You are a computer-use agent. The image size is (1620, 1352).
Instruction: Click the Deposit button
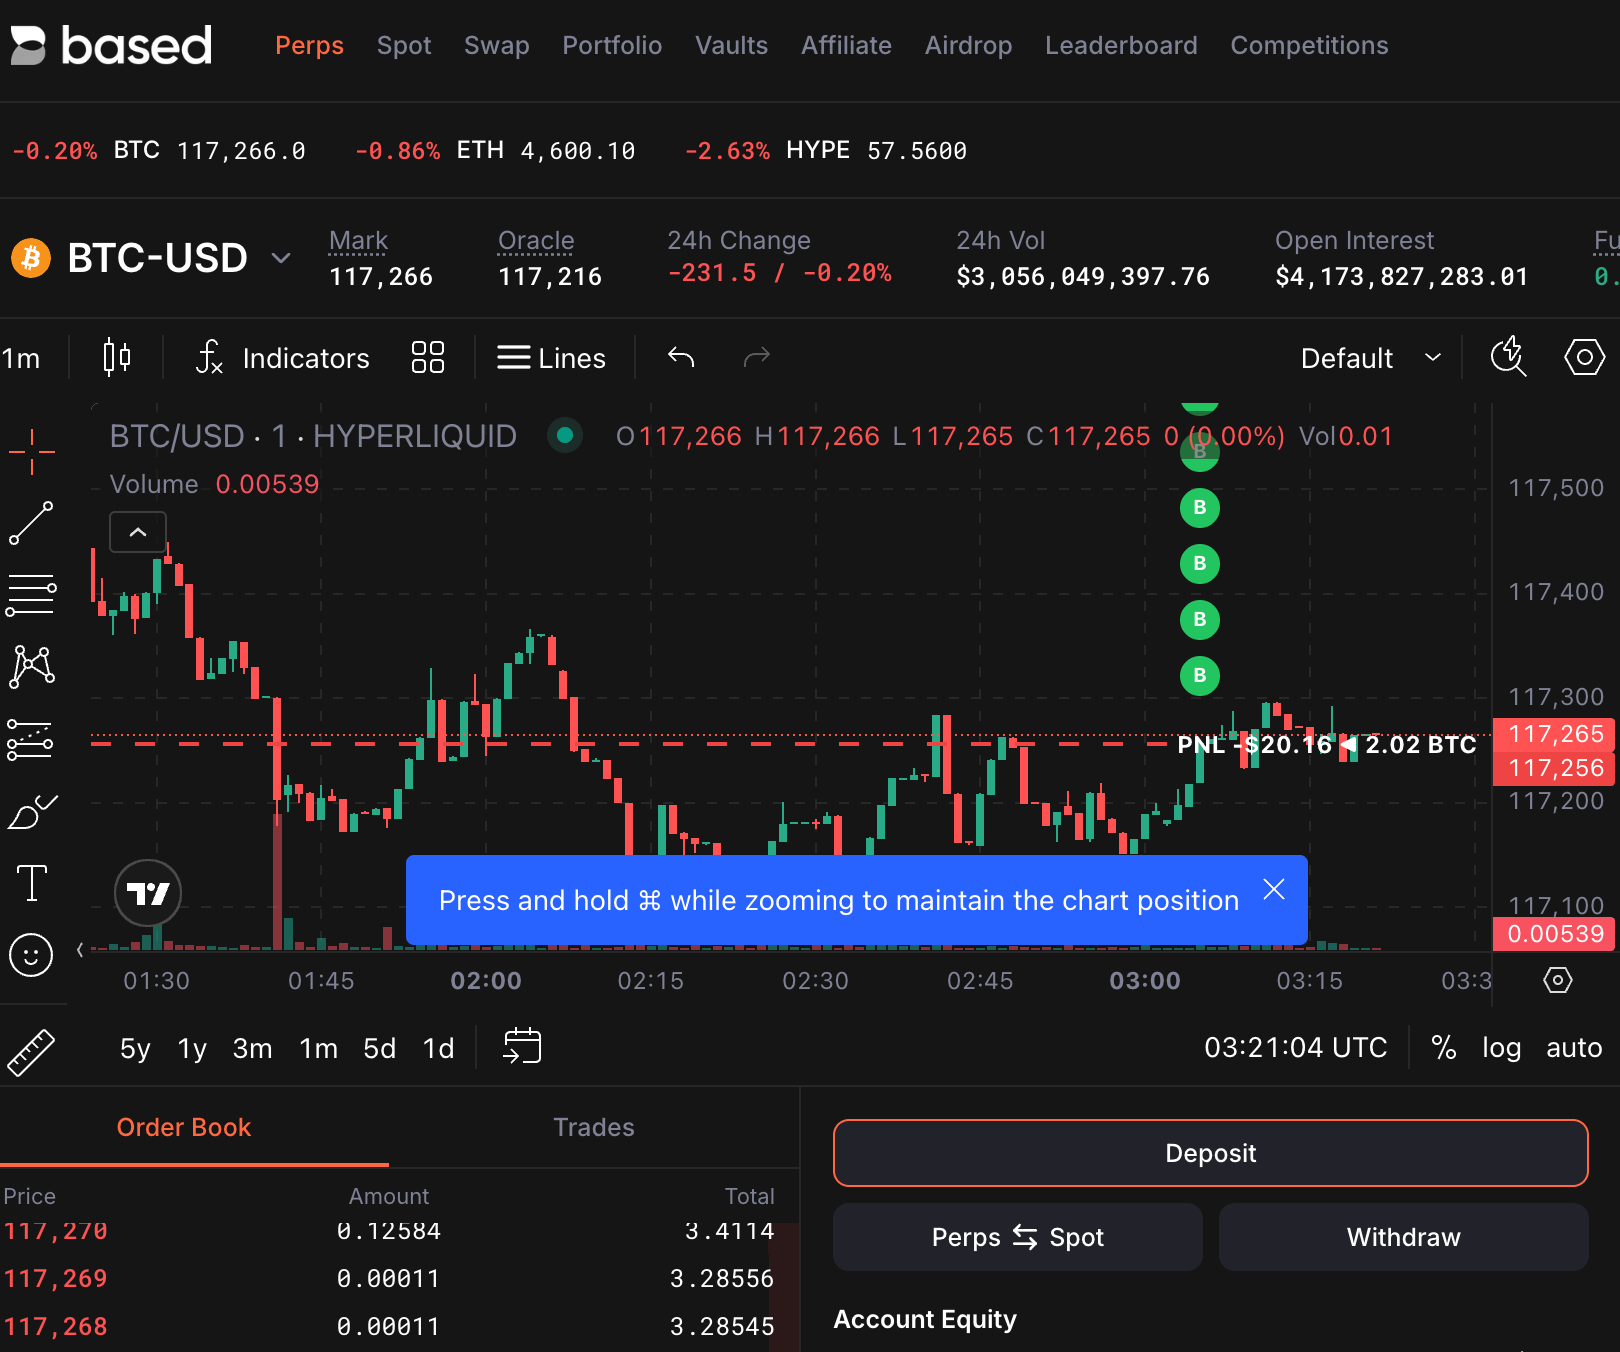tap(1211, 1153)
